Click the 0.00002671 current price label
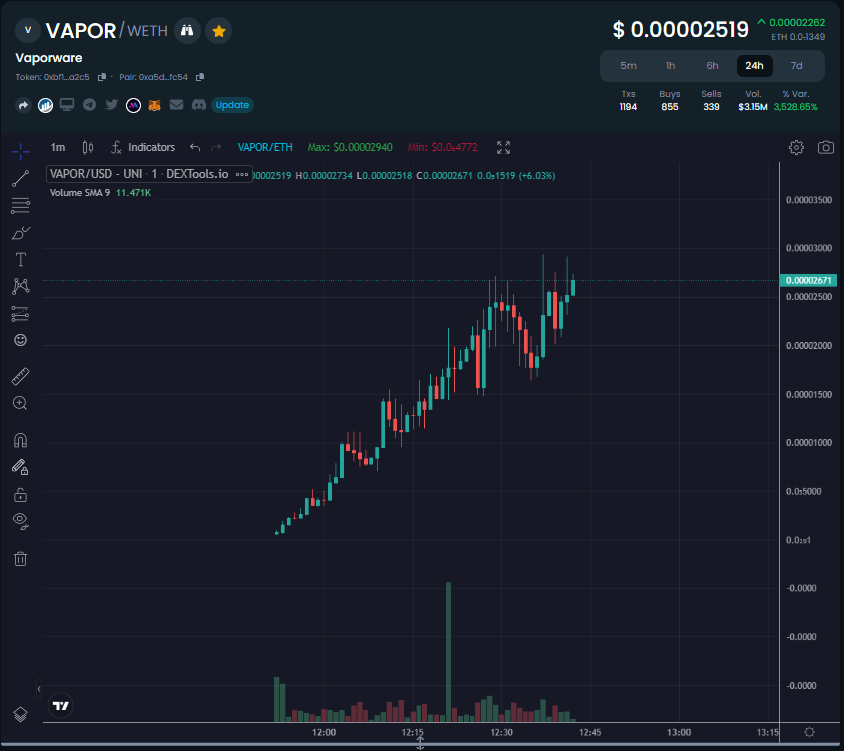 pyautogui.click(x=808, y=280)
